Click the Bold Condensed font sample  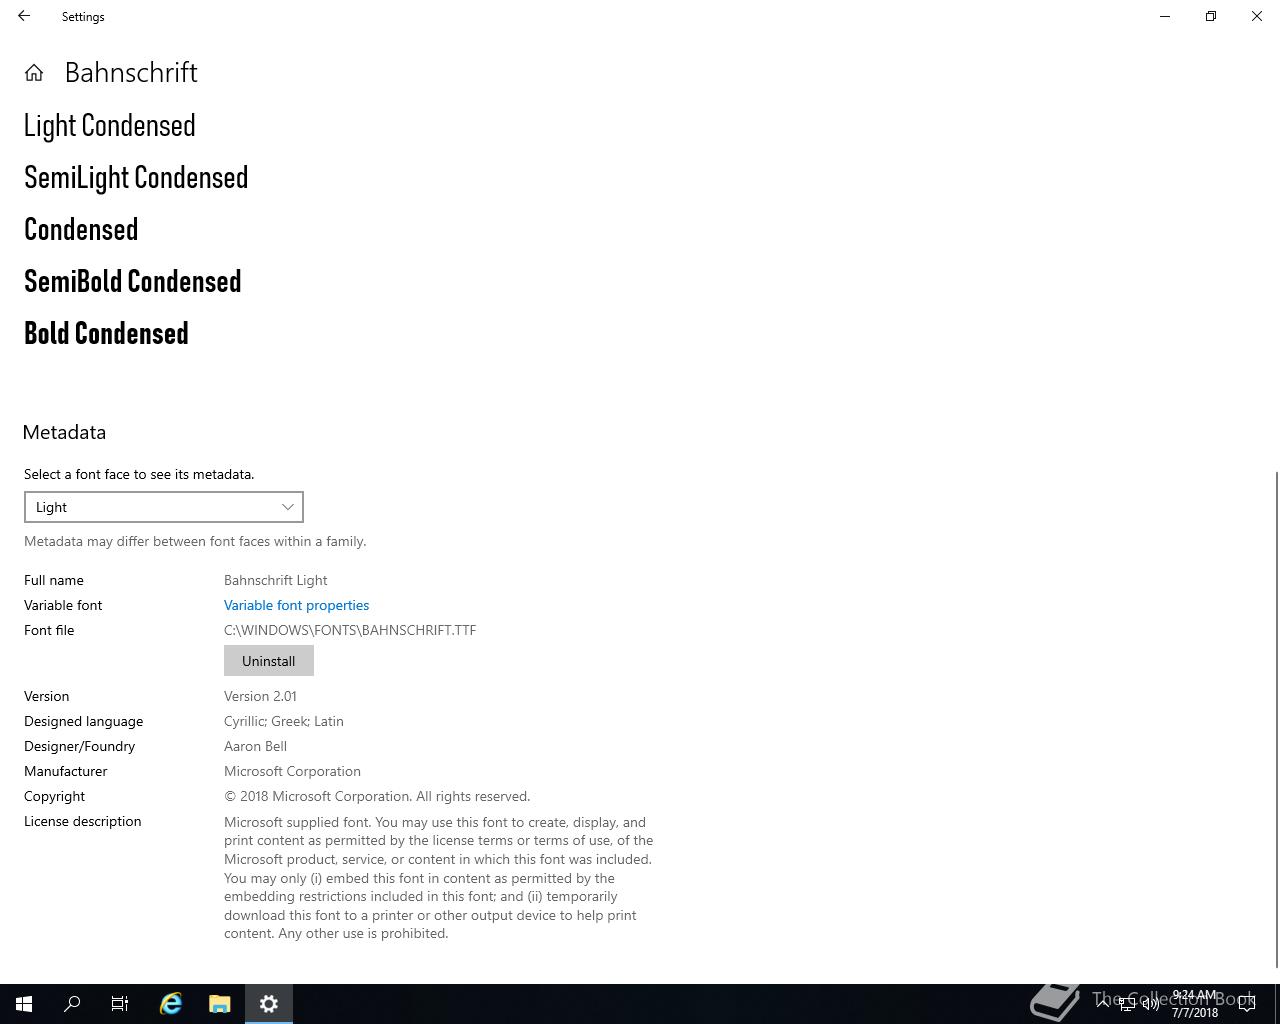pyautogui.click(x=106, y=334)
